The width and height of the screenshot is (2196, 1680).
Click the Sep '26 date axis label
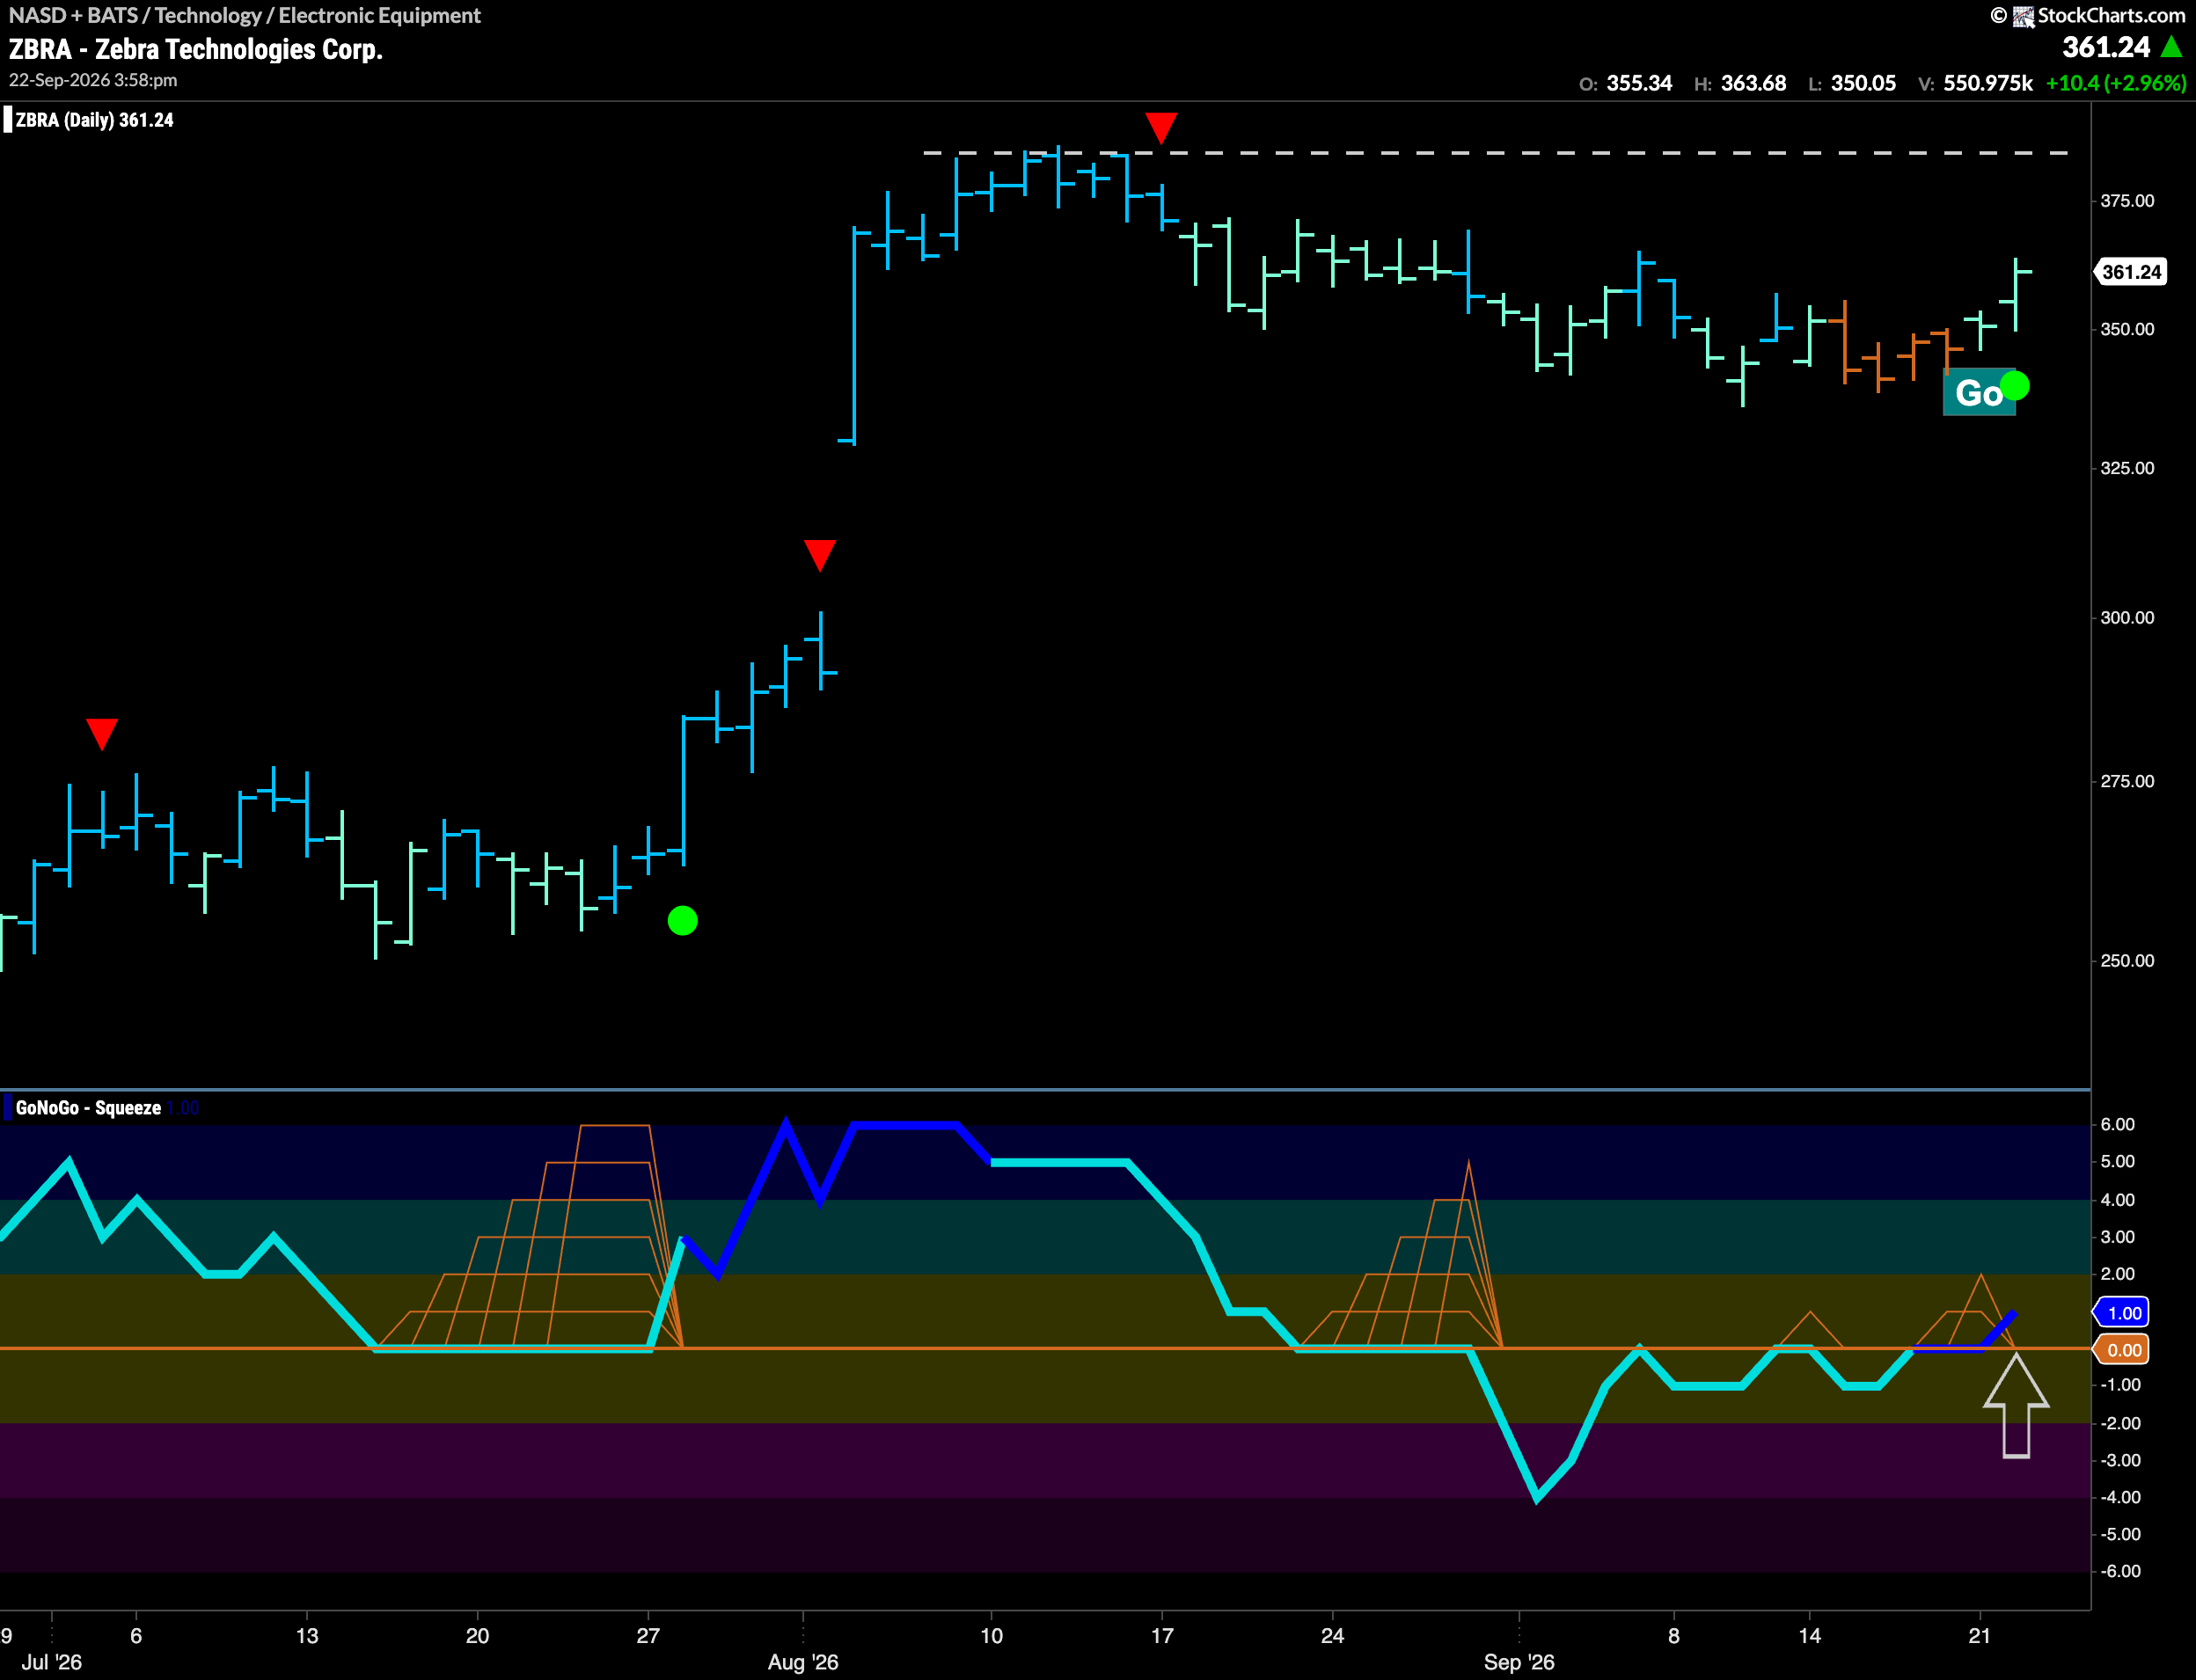click(x=1519, y=1662)
